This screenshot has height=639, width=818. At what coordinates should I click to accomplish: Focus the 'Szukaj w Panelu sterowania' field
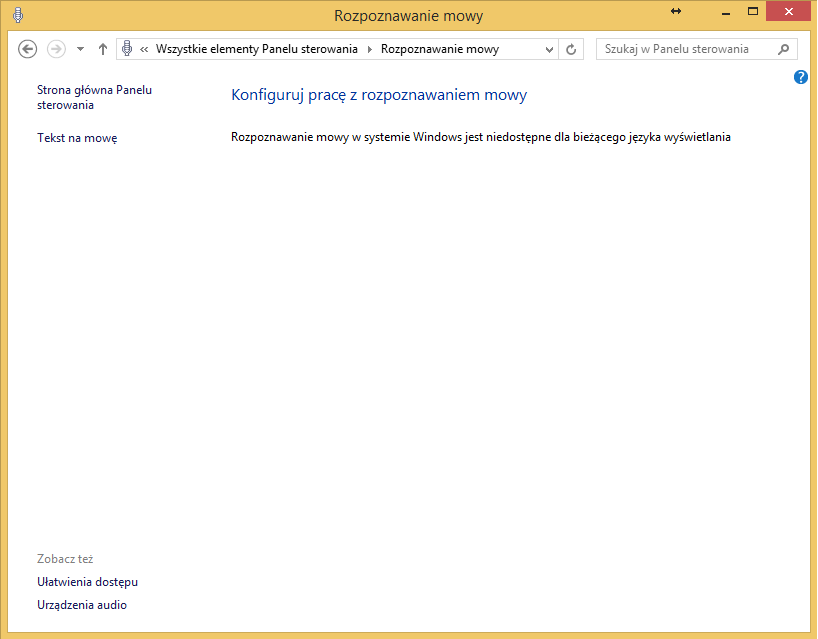coord(696,49)
